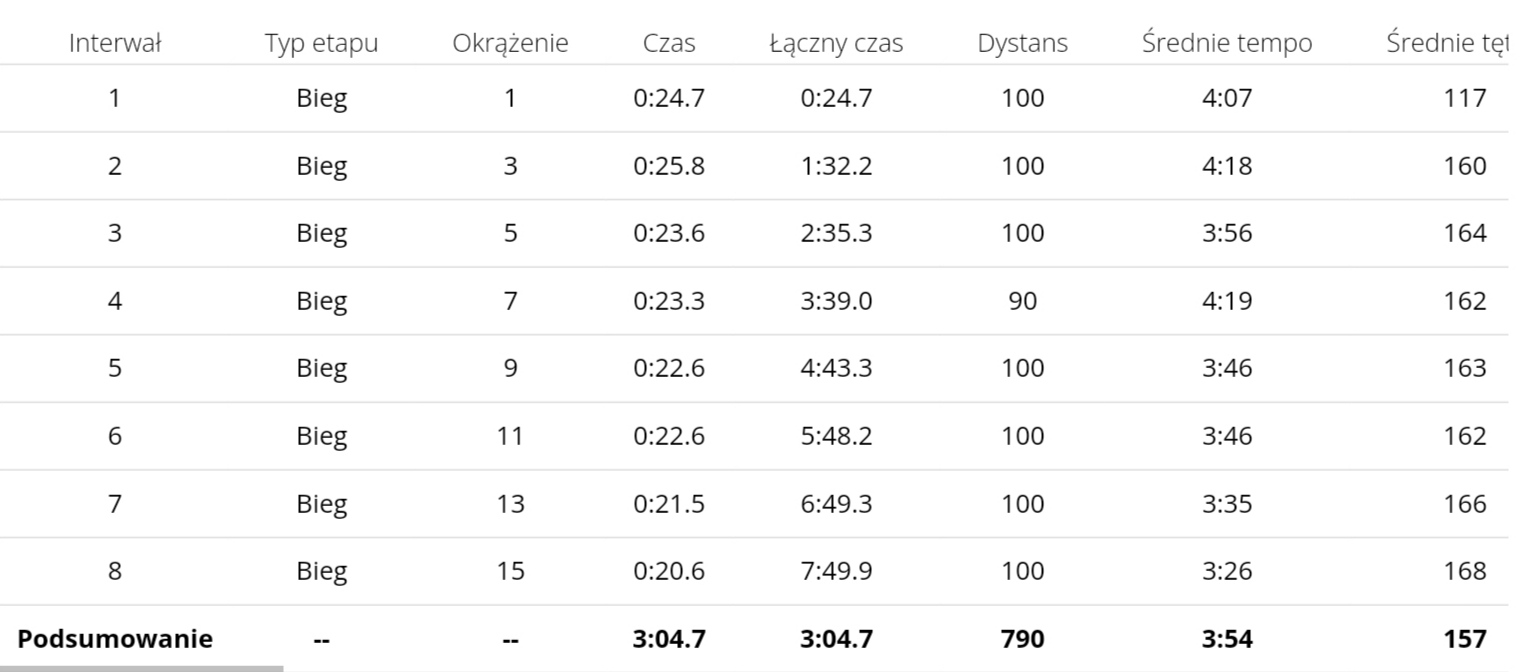Click the distance value 90
Viewport: 1540px width, 672px height.
1023,301
